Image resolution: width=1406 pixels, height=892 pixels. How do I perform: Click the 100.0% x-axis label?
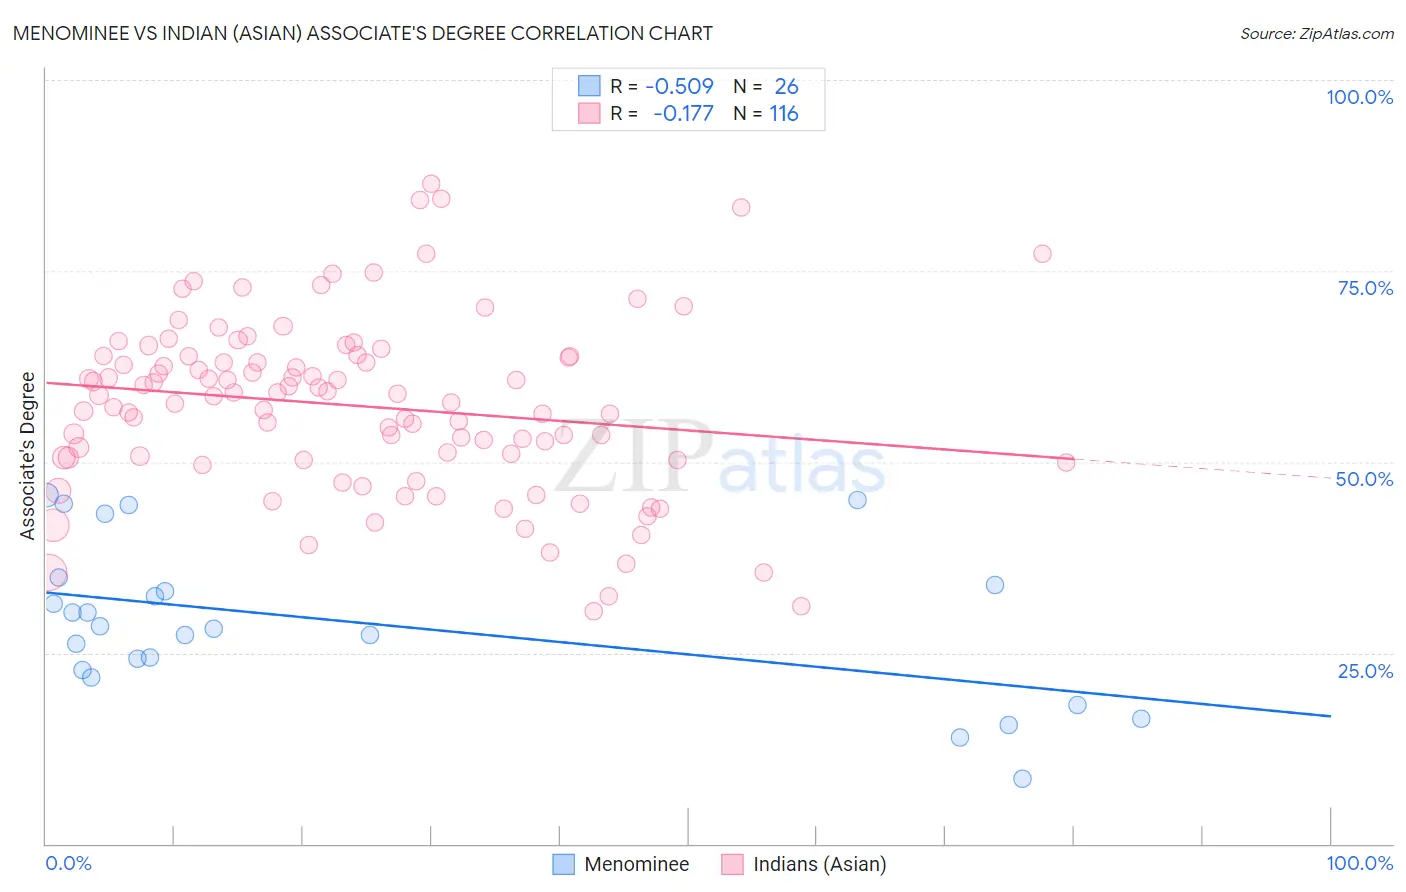(1360, 863)
